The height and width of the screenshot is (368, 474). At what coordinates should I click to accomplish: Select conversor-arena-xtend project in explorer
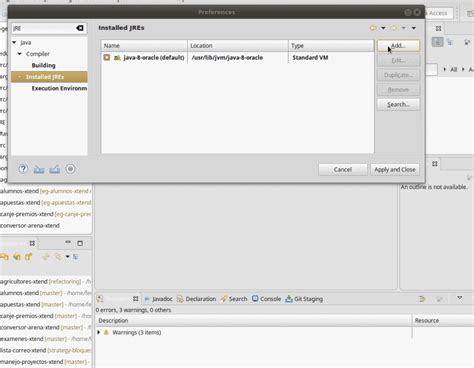pyautogui.click(x=30, y=226)
